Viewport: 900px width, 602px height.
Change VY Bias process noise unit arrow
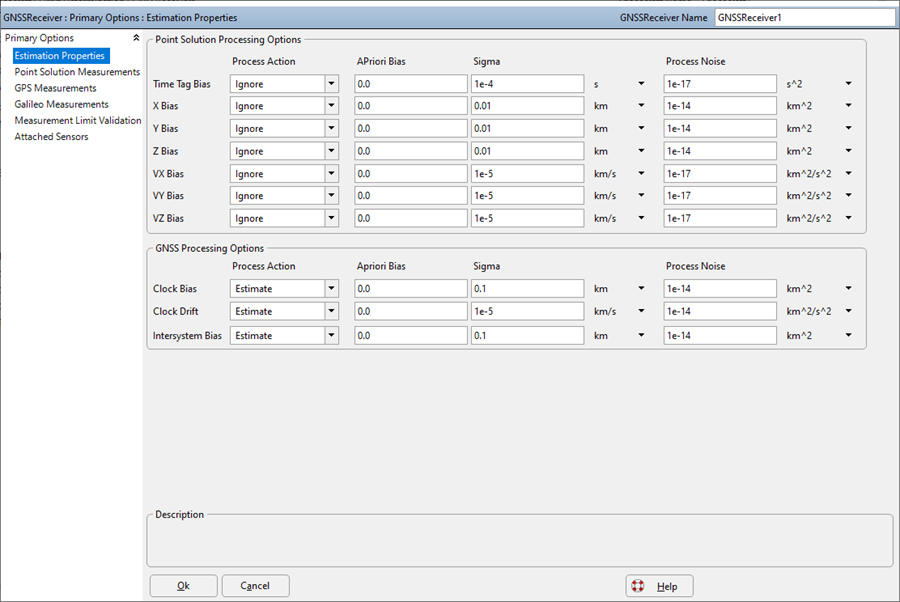848,195
